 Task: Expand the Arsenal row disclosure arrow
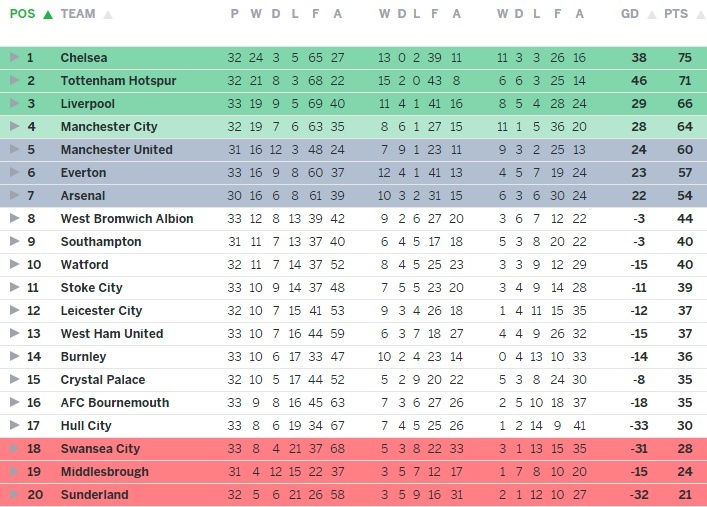click(x=14, y=196)
